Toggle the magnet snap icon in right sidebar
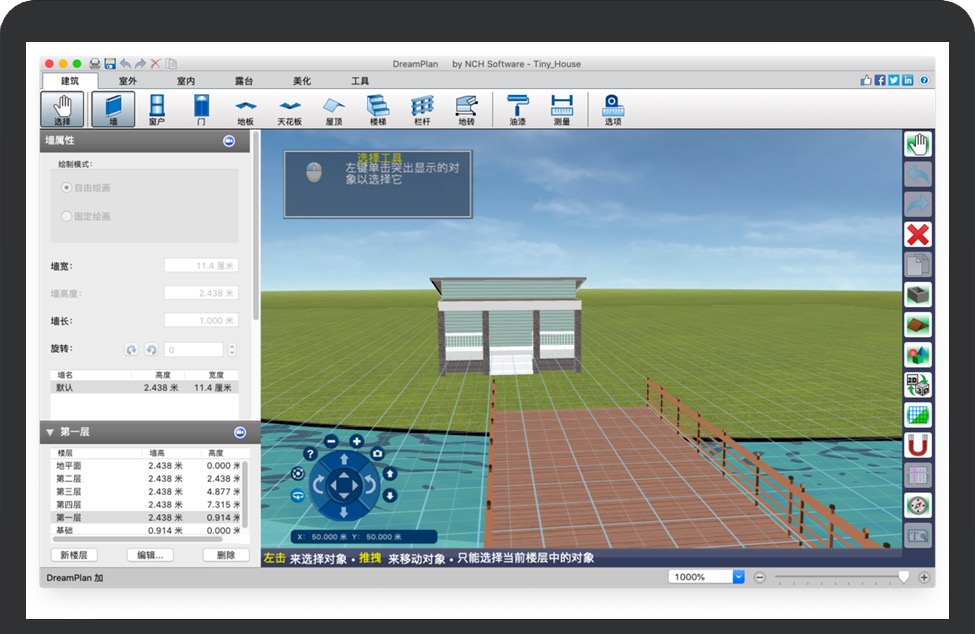This screenshot has height=634, width=975. point(917,445)
